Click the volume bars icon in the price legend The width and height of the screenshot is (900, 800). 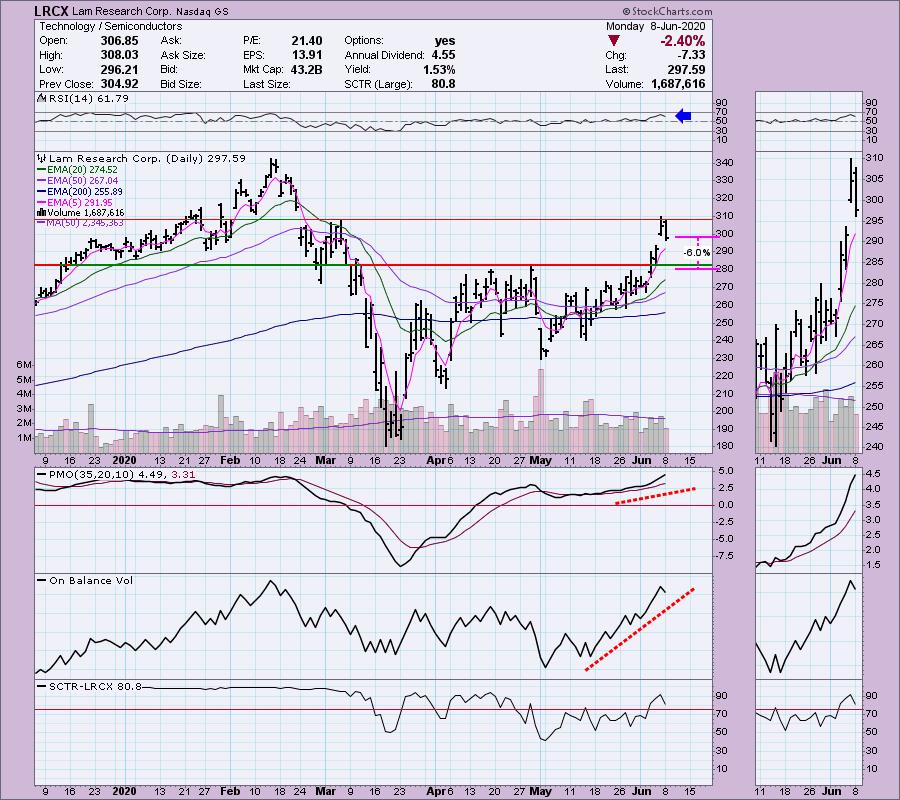(41, 212)
